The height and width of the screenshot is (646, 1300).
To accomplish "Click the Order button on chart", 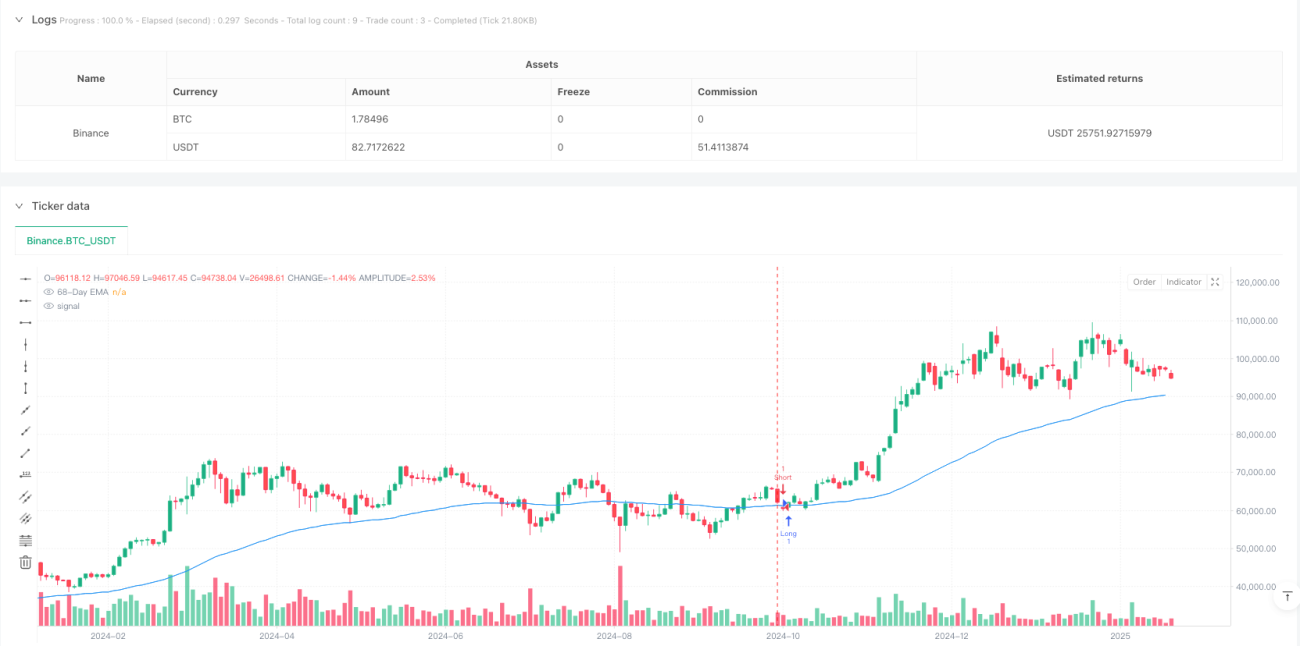I will [1144, 282].
